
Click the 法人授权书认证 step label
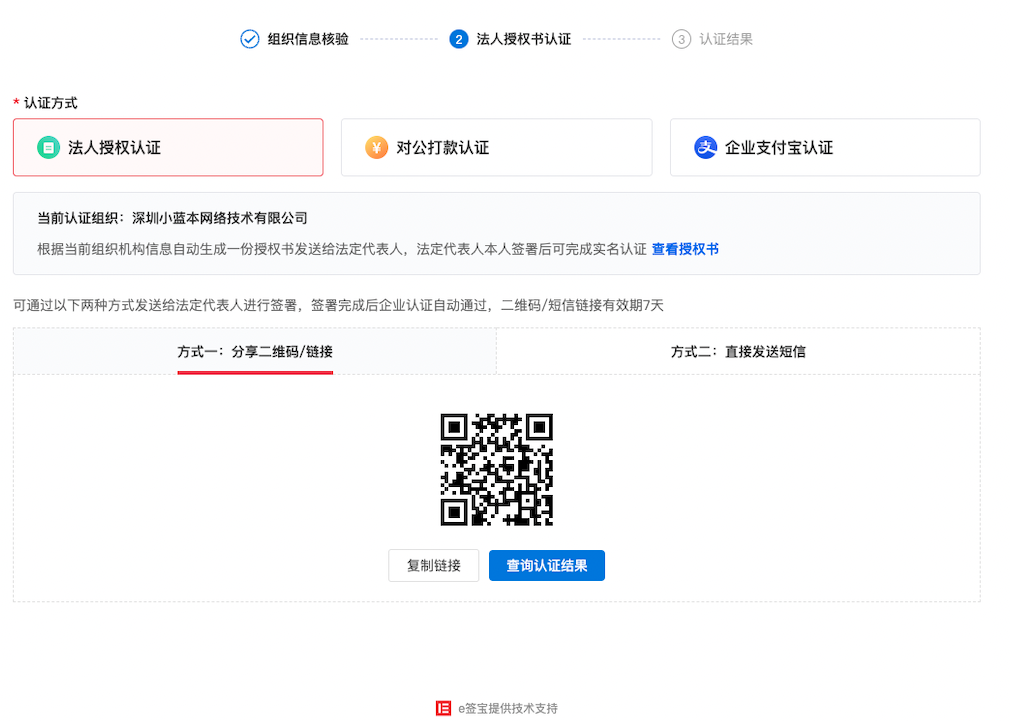point(524,40)
